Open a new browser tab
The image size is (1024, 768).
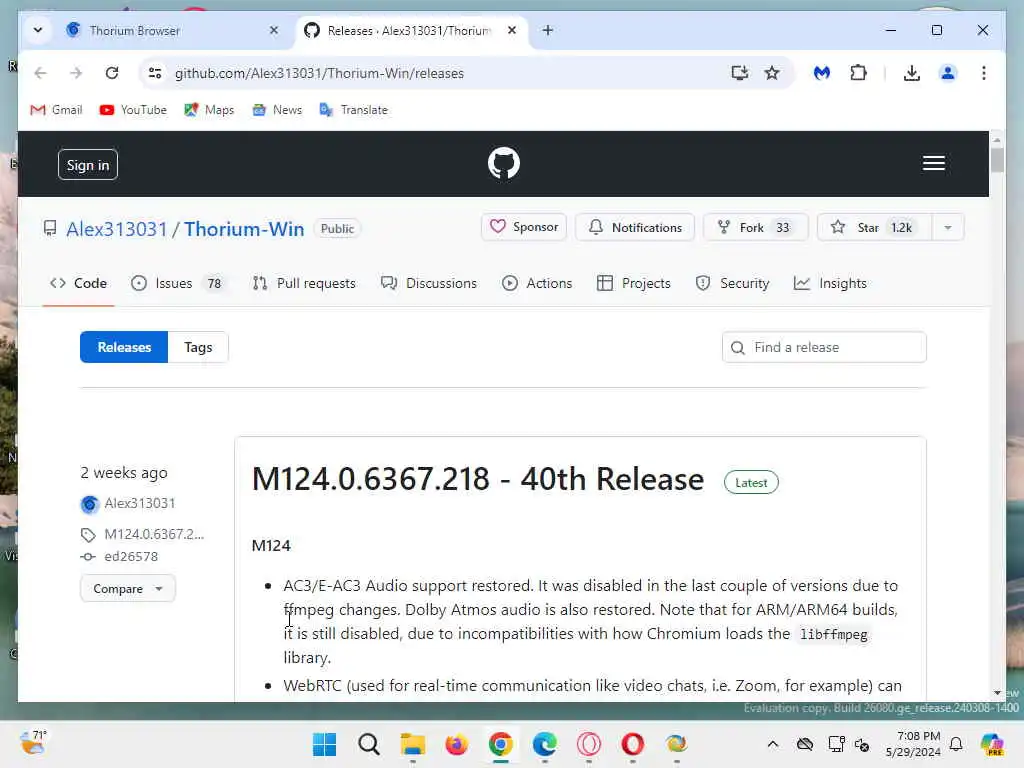coord(548,30)
